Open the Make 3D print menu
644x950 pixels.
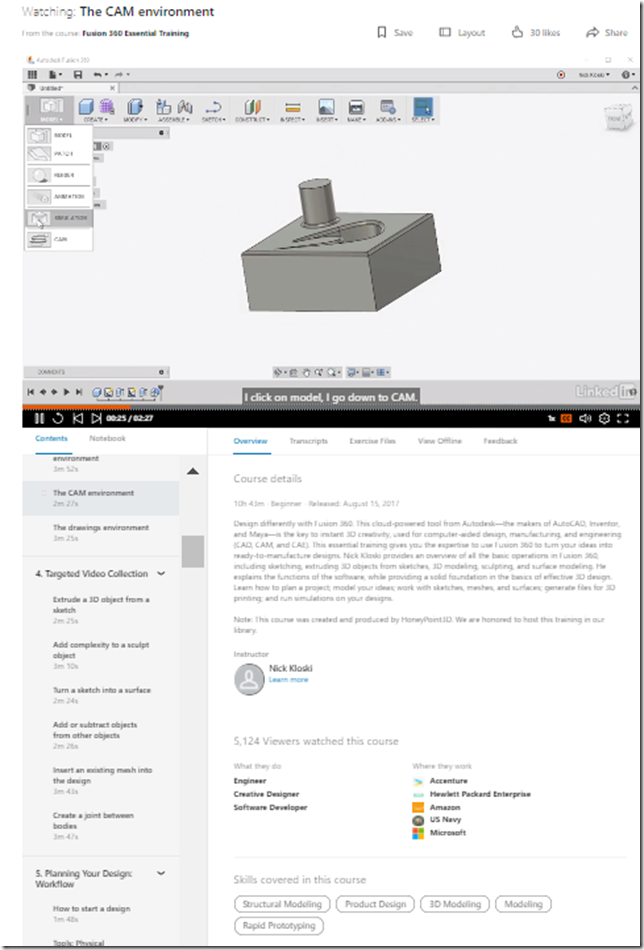356,110
